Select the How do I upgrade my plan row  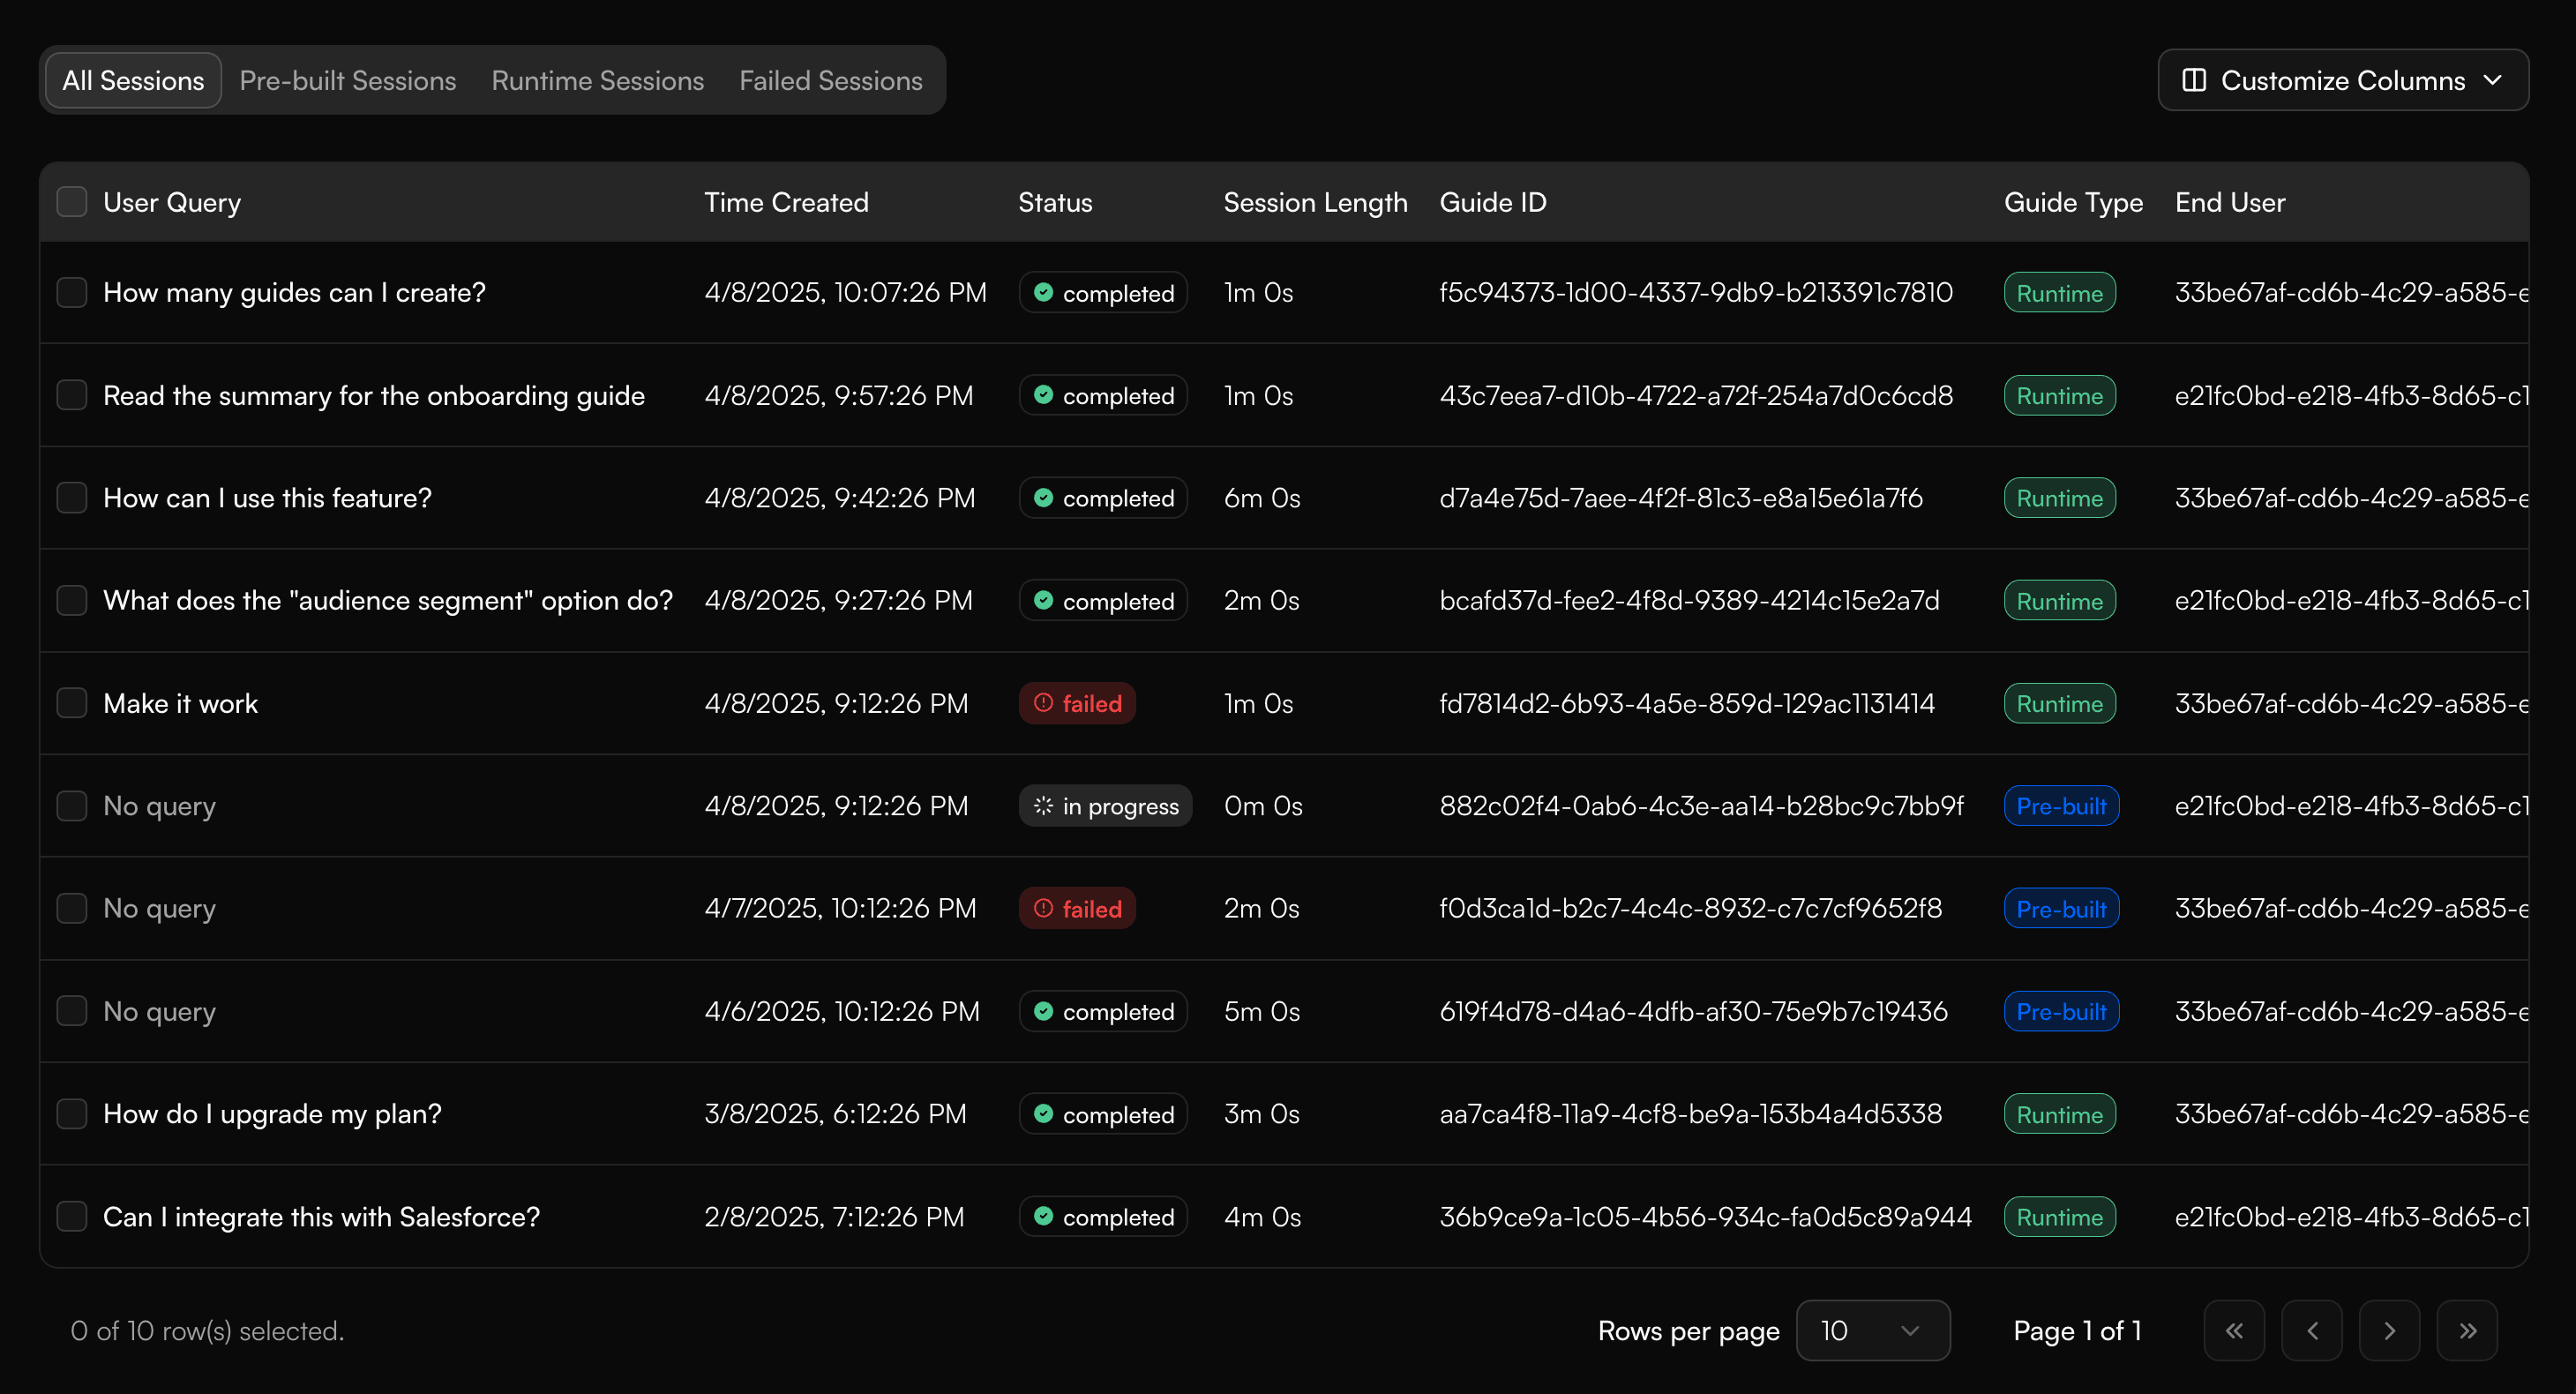pyautogui.click(x=72, y=1114)
